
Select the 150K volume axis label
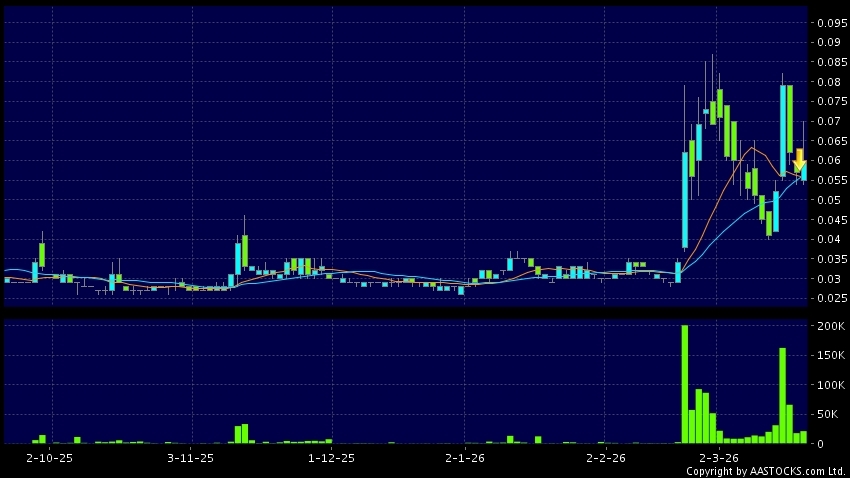click(828, 356)
